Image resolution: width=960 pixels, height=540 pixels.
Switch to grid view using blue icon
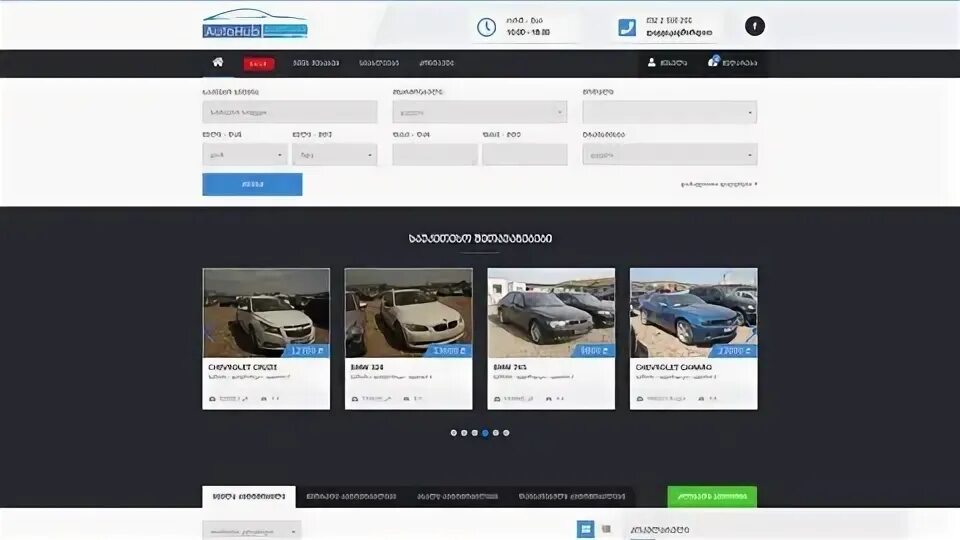585,529
